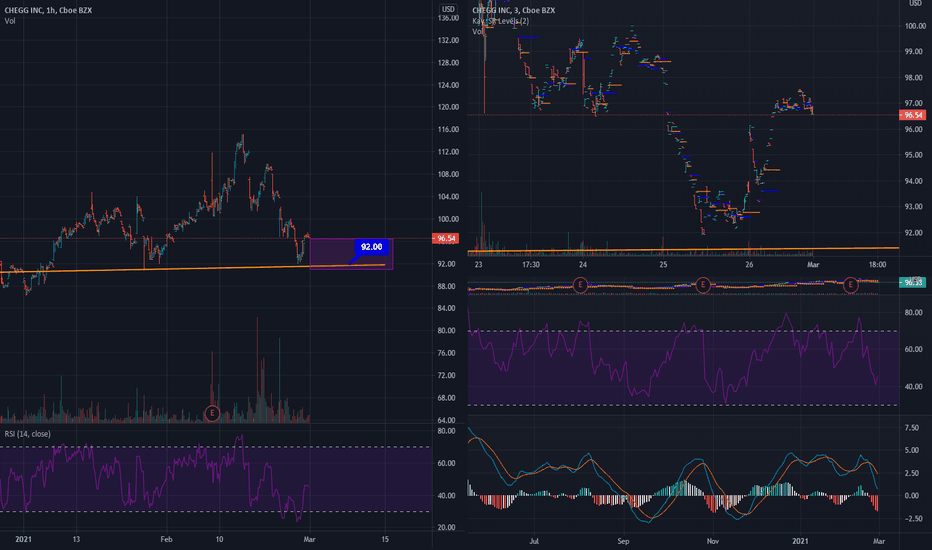Click the 93.00 level on the 3-minute price axis
The height and width of the screenshot is (550, 932).
point(915,207)
